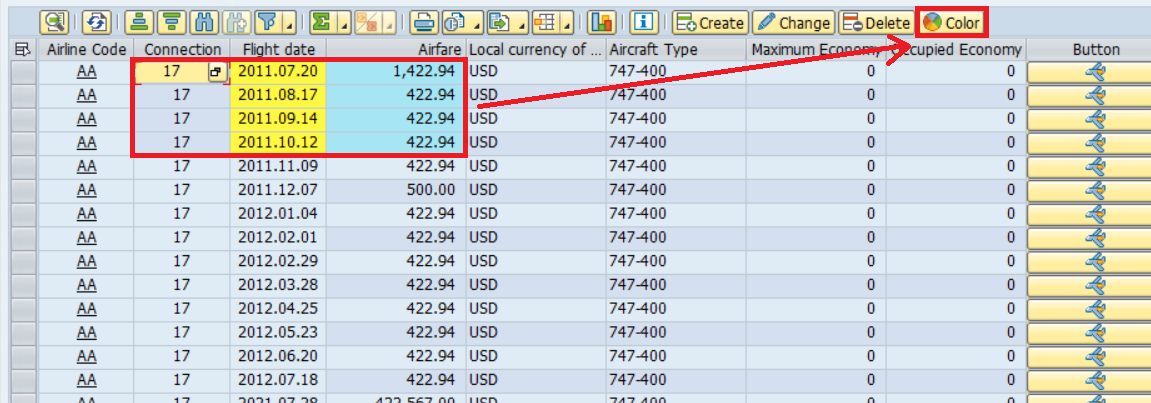Select the row selector for flight 2012.04.25
The image size is (1151, 403).
(x=24, y=308)
